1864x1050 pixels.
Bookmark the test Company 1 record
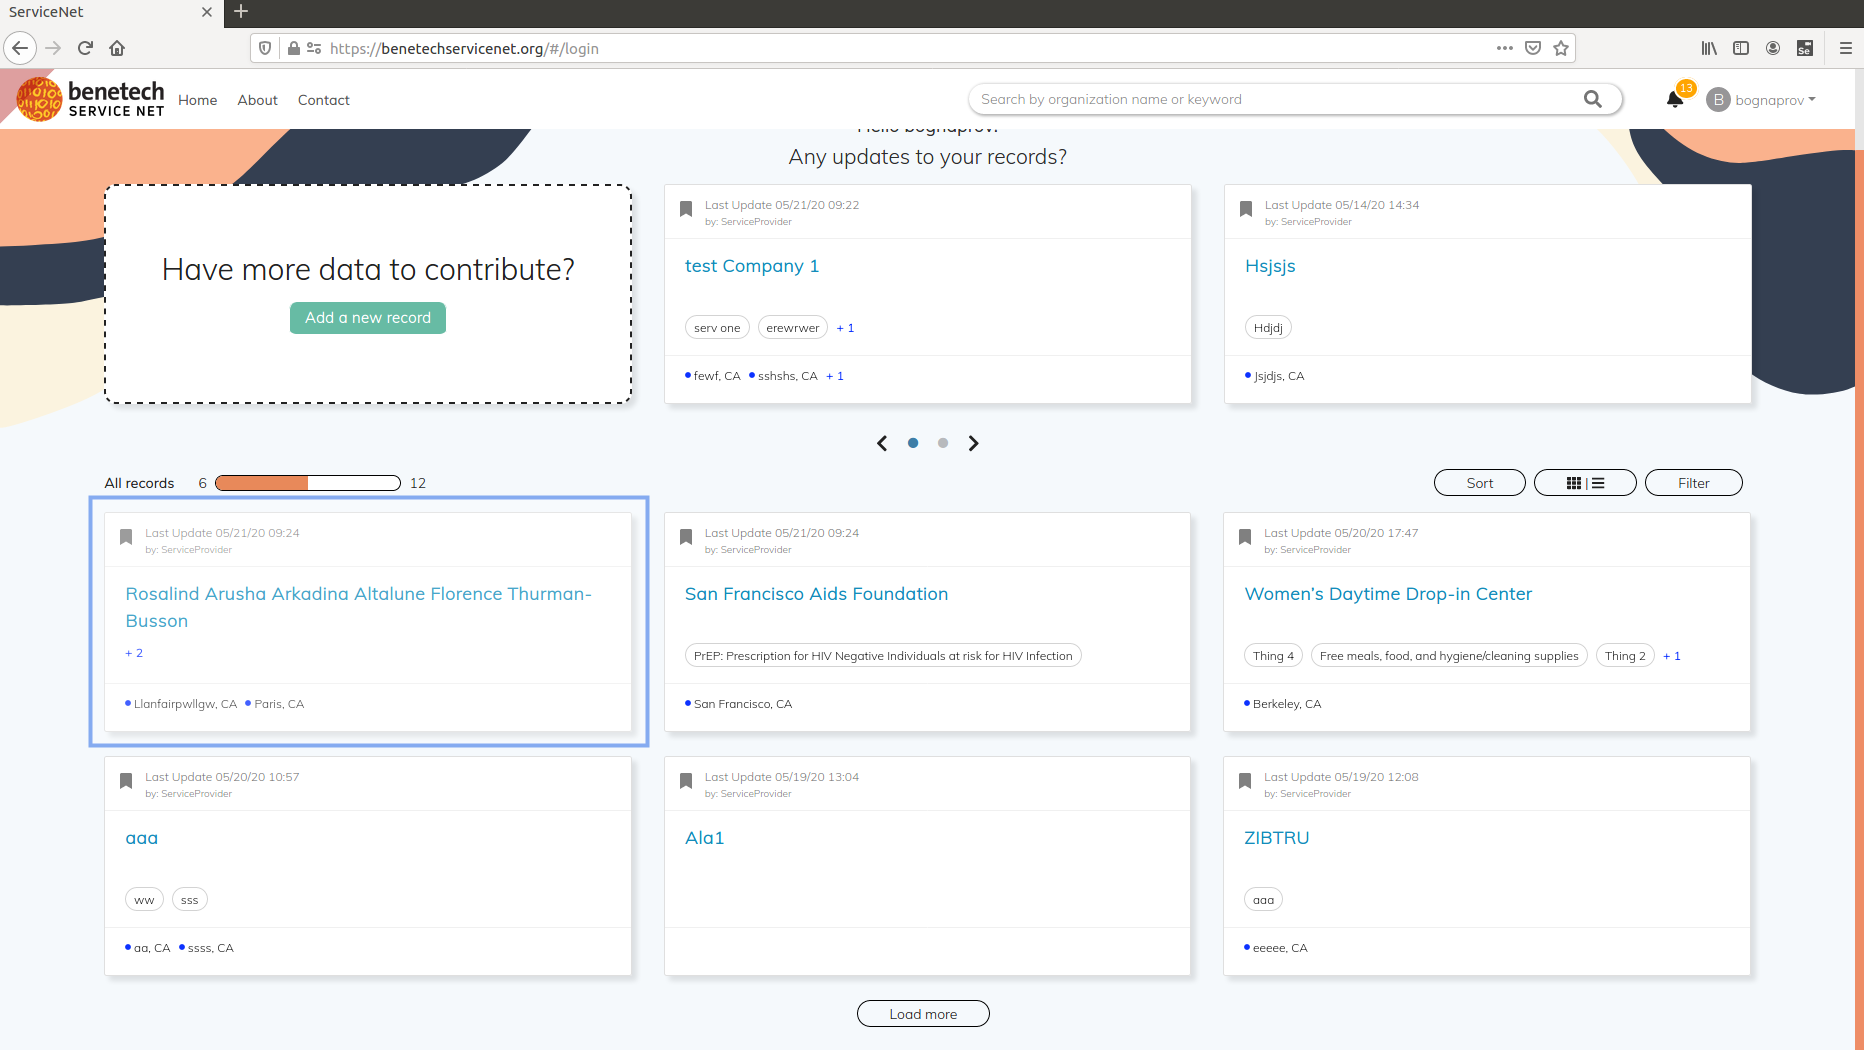pos(686,208)
